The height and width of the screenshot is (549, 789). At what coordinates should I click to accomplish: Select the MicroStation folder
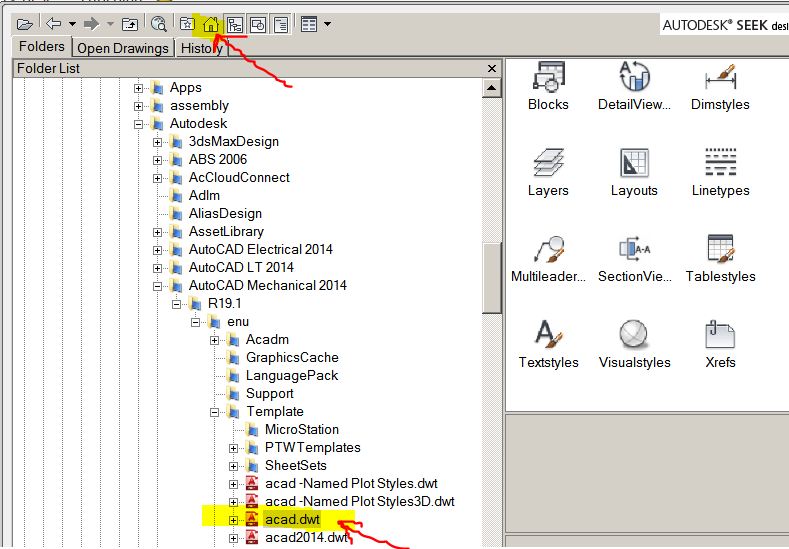[x=302, y=429]
